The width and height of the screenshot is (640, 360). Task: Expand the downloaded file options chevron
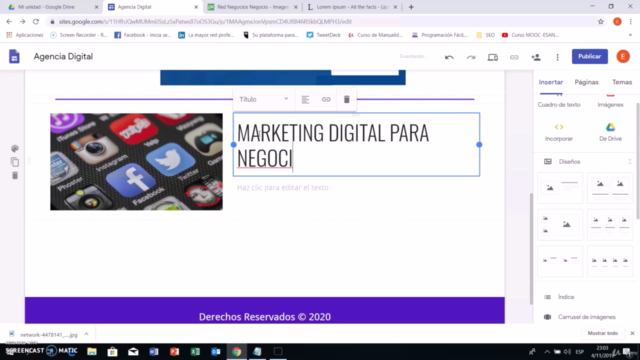[87, 334]
